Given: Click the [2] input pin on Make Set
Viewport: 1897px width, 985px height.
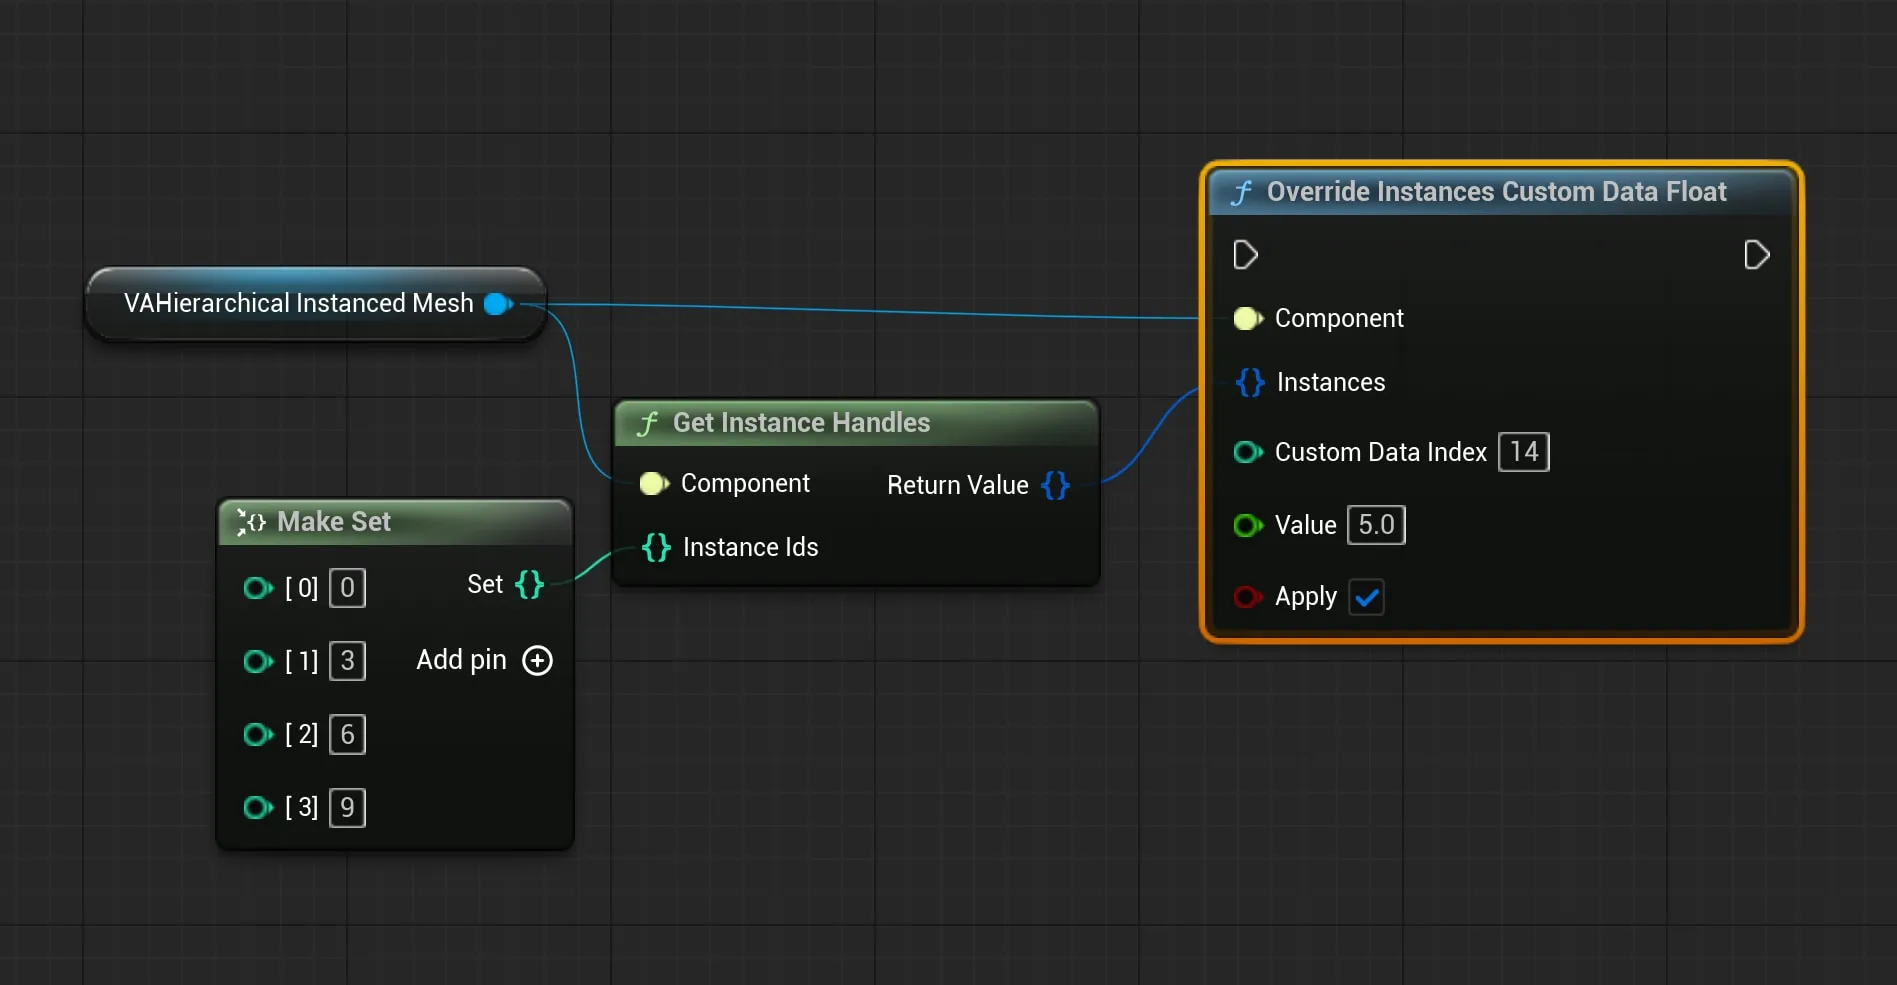Looking at the screenshot, I should point(258,735).
